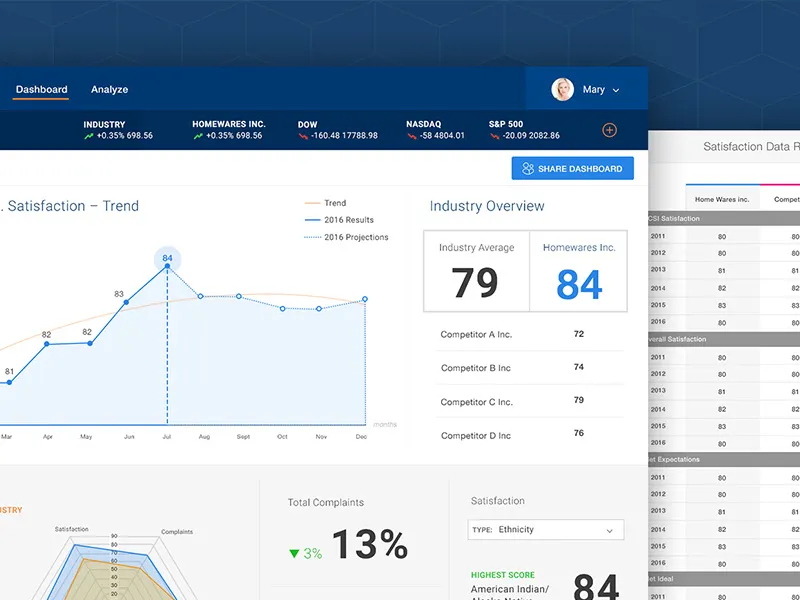Click the Satisfaction axis label on radar chart
Image resolution: width=800 pixels, height=600 pixels.
tap(71, 529)
